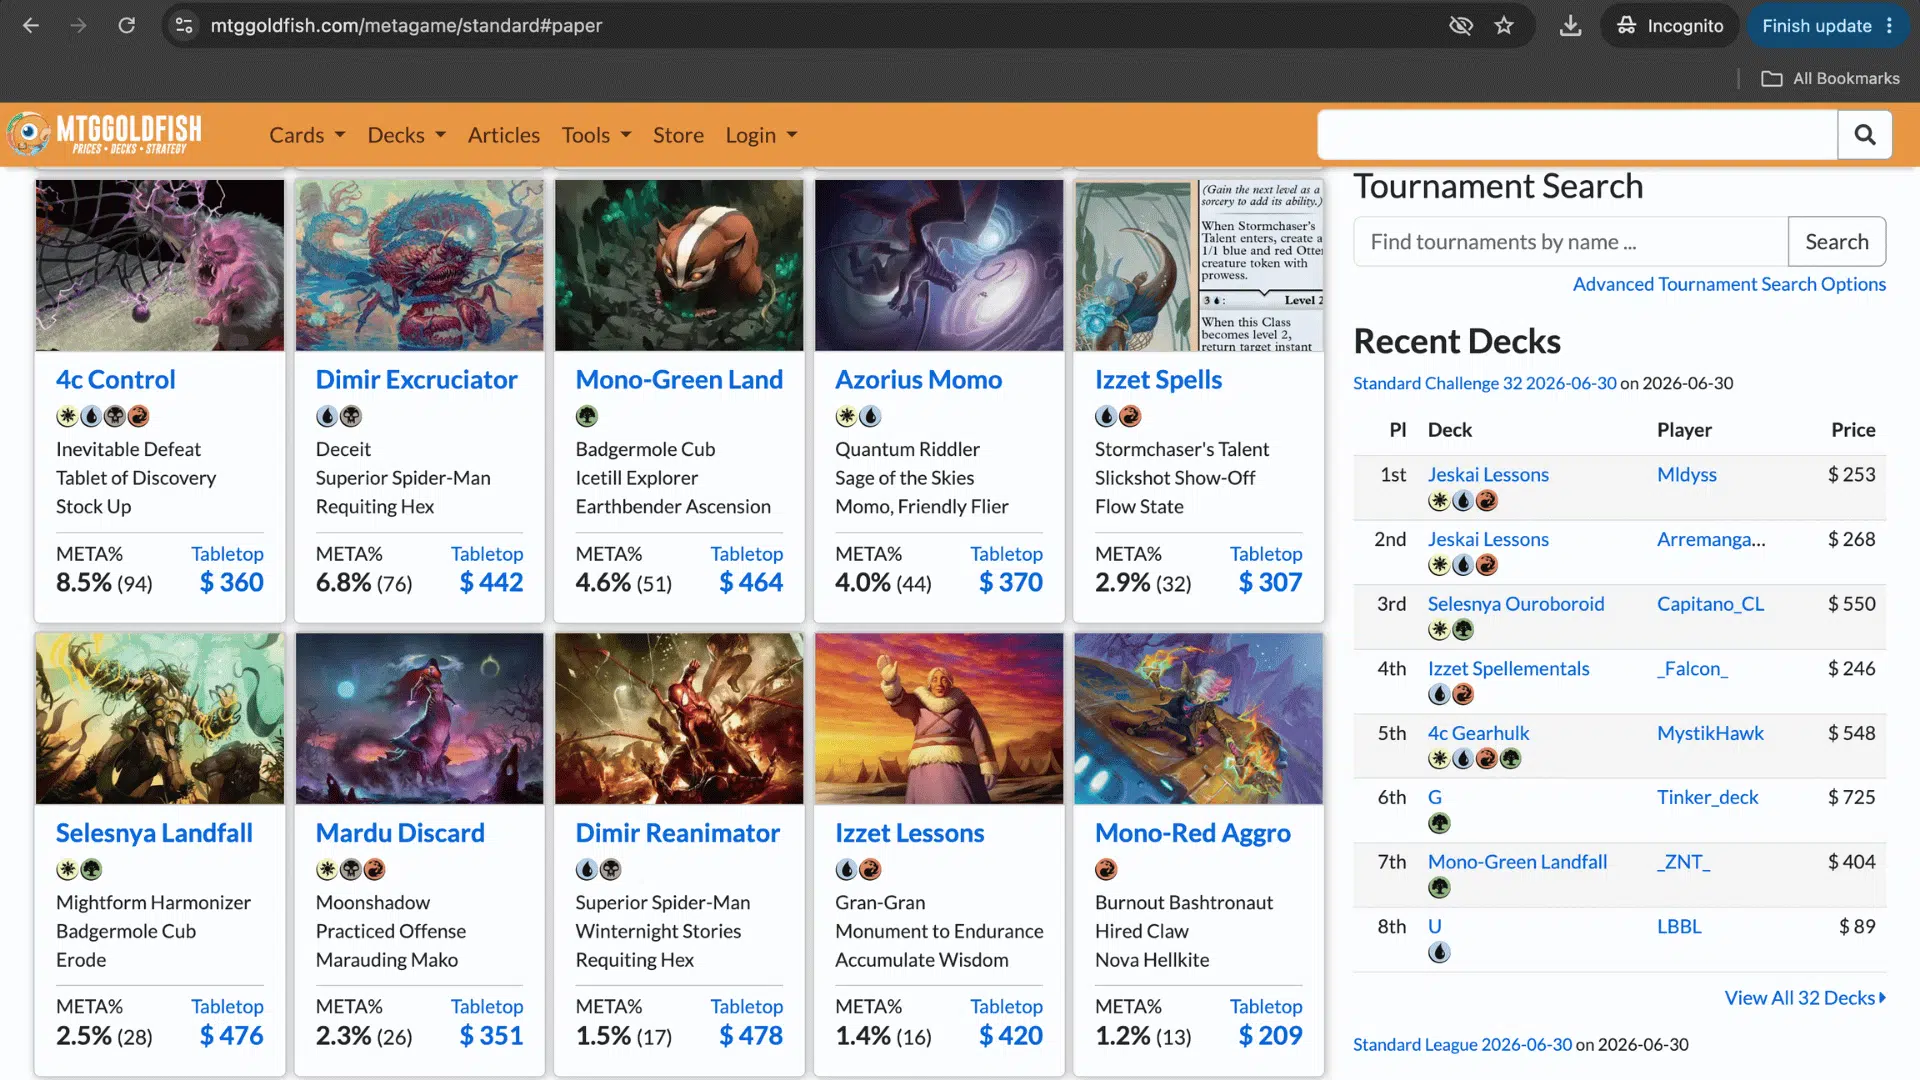1920x1080 pixels.
Task: Click the site information icon in address bar
Action: point(184,26)
